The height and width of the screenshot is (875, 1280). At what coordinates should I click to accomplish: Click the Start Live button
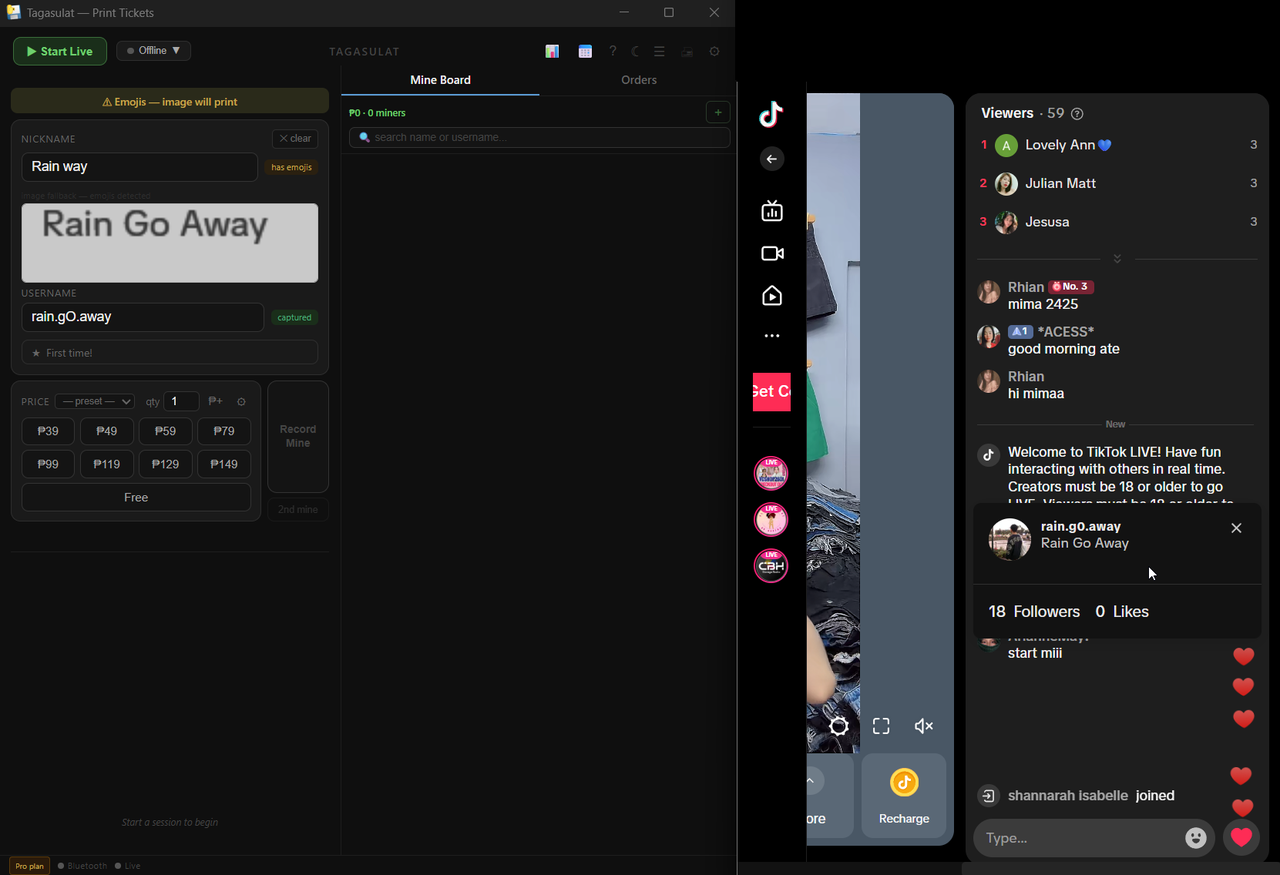click(60, 51)
